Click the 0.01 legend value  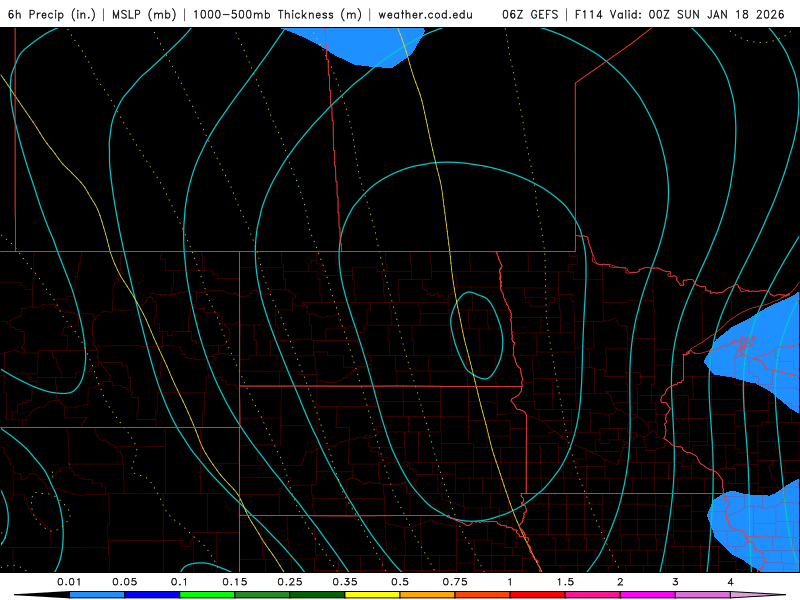pos(69,582)
